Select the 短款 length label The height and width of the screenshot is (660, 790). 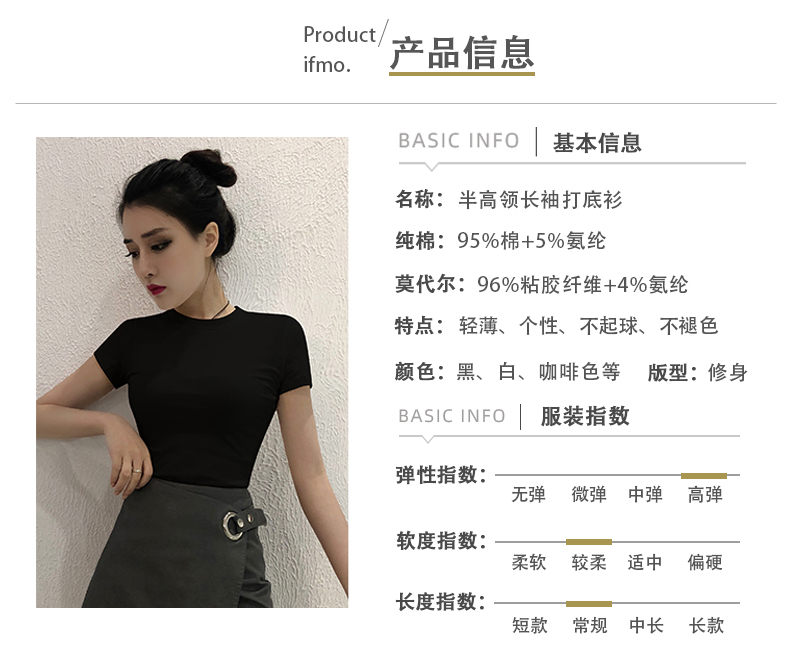pyautogui.click(x=530, y=625)
